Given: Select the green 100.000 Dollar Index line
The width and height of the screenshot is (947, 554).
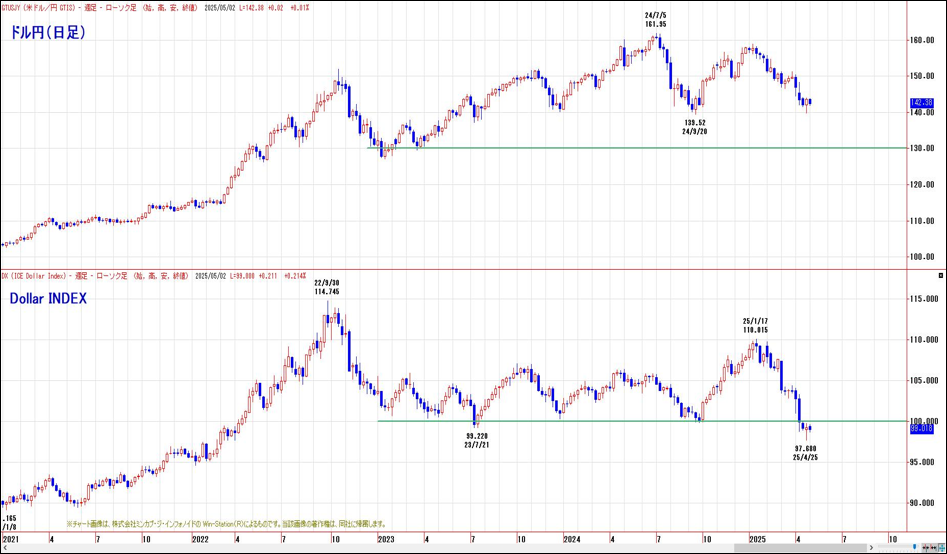Looking at the screenshot, I should [x=642, y=421].
